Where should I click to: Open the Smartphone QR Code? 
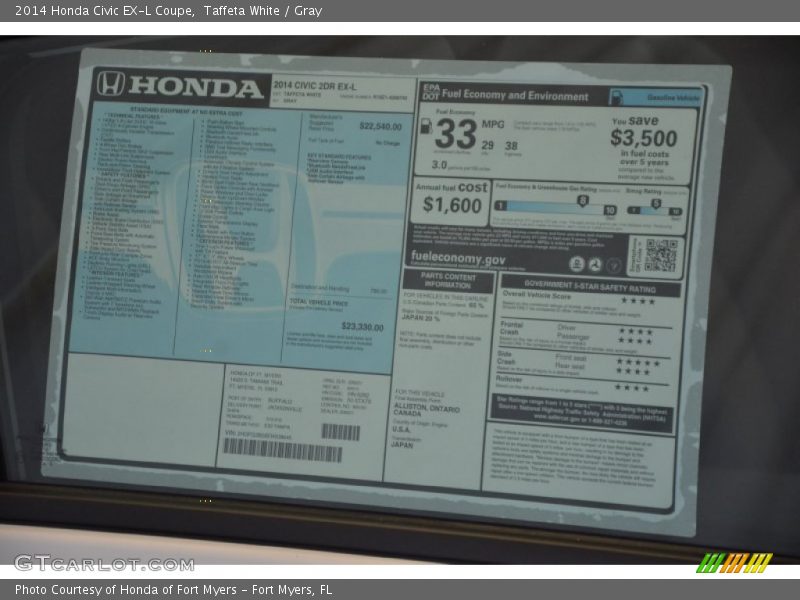pyautogui.click(x=662, y=257)
